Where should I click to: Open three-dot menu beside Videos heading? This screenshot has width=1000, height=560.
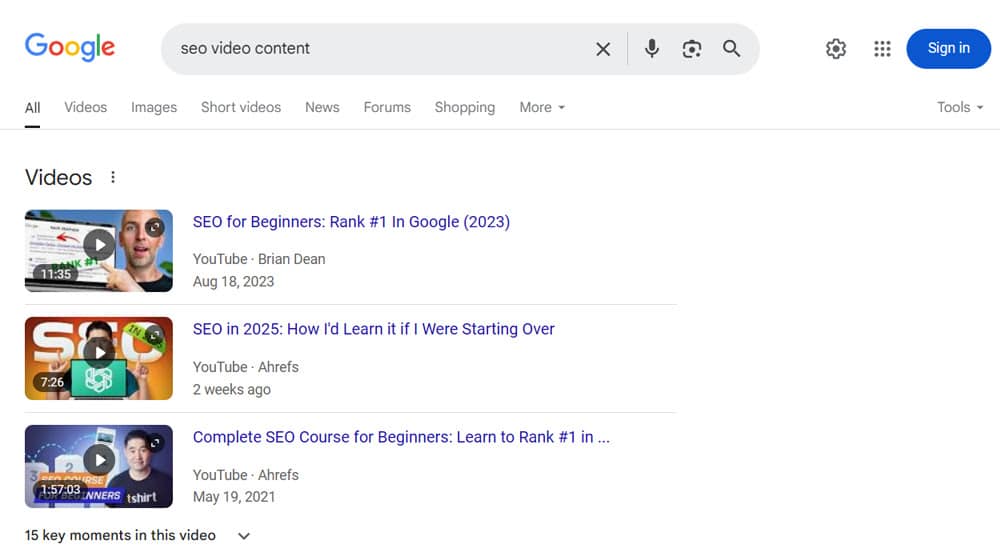tap(113, 177)
